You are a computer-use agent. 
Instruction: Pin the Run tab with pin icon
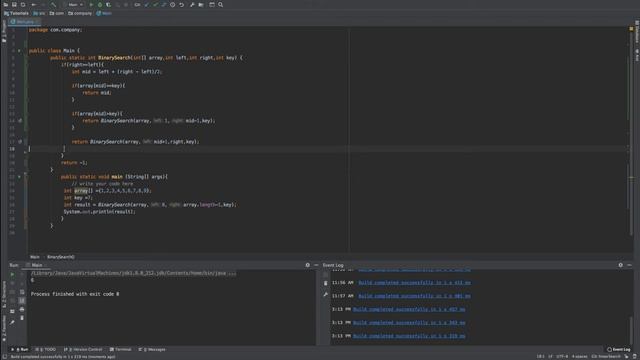pyautogui.click(x=12, y=322)
